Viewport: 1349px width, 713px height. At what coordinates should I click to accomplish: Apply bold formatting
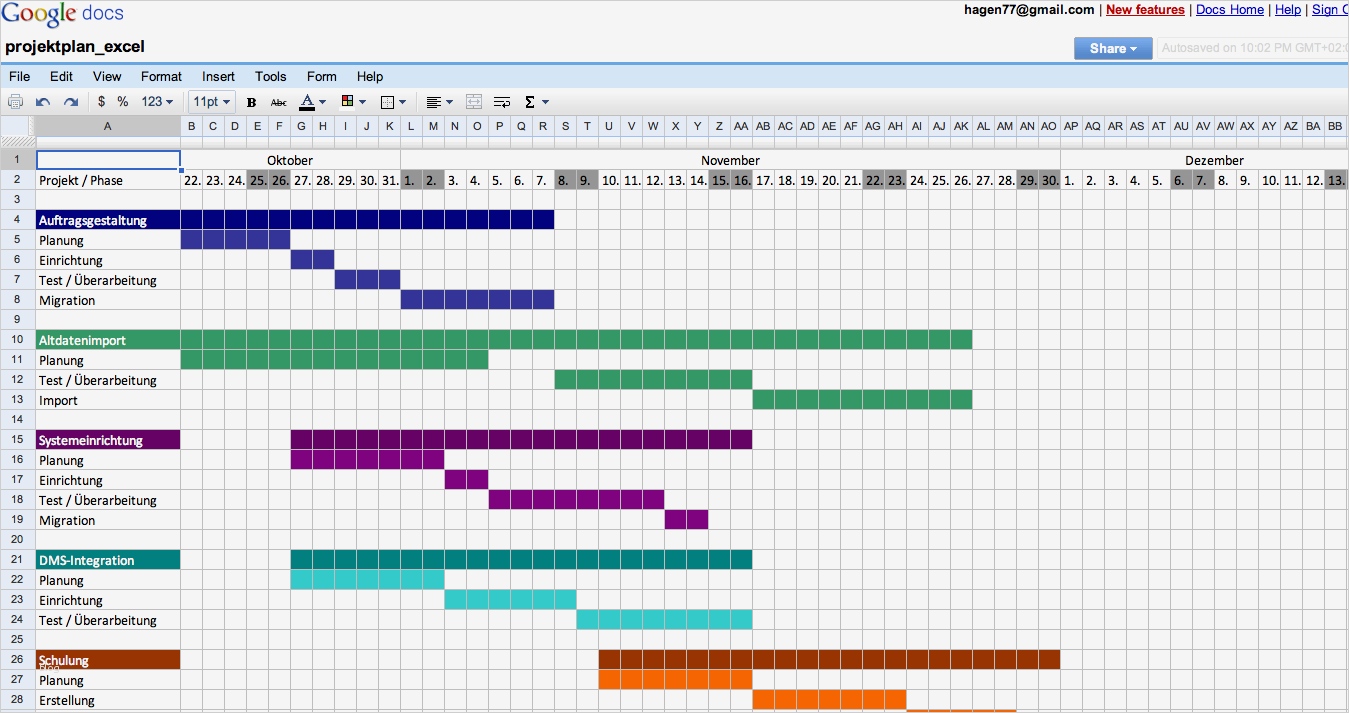[x=251, y=101]
